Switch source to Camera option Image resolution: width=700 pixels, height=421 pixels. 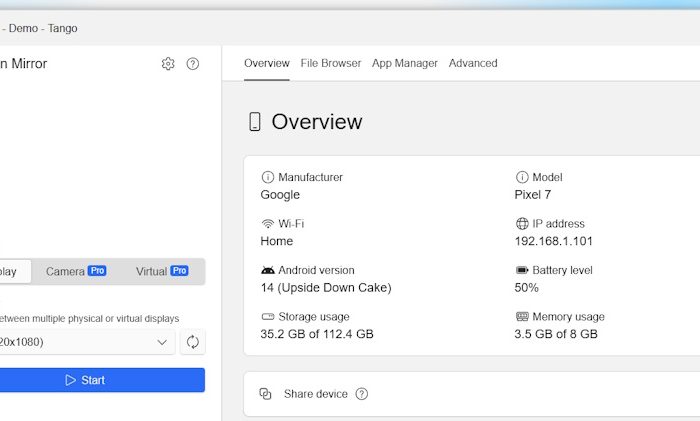[75, 271]
